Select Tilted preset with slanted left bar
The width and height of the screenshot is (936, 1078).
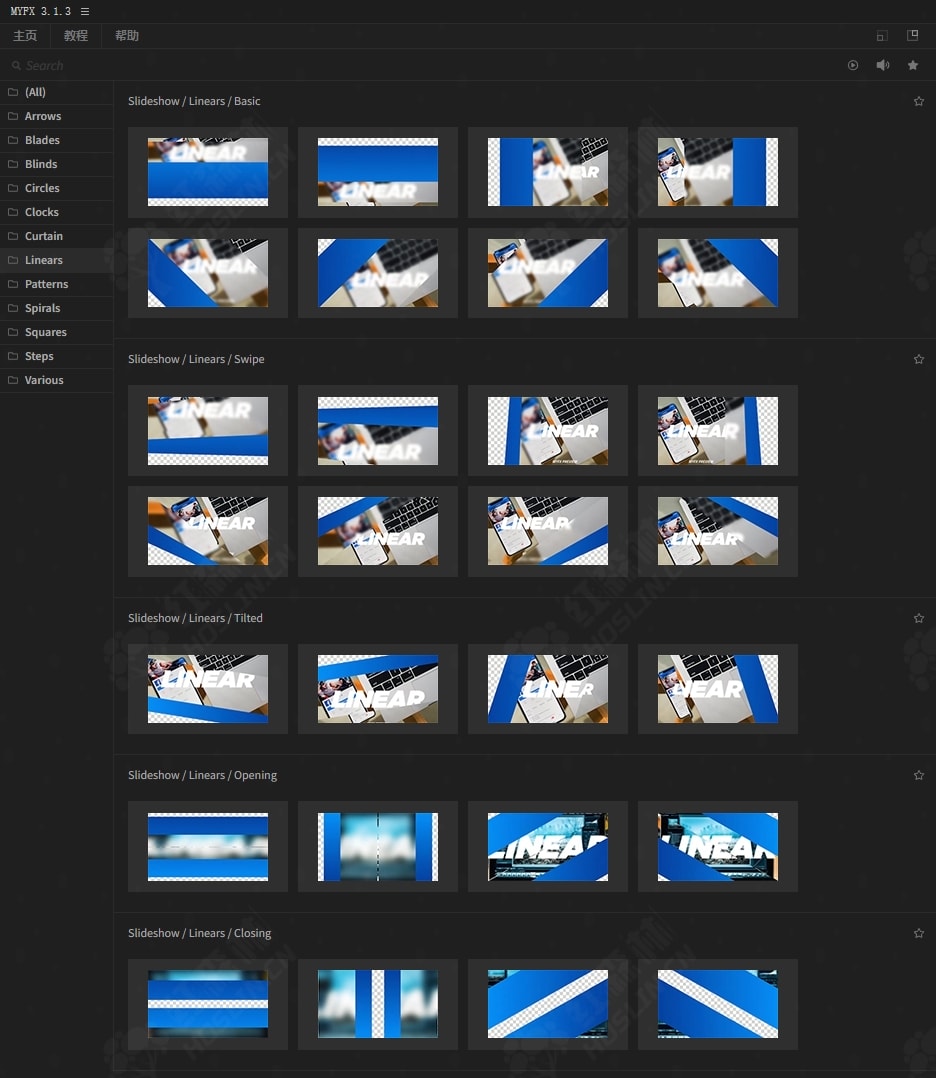[x=547, y=689]
